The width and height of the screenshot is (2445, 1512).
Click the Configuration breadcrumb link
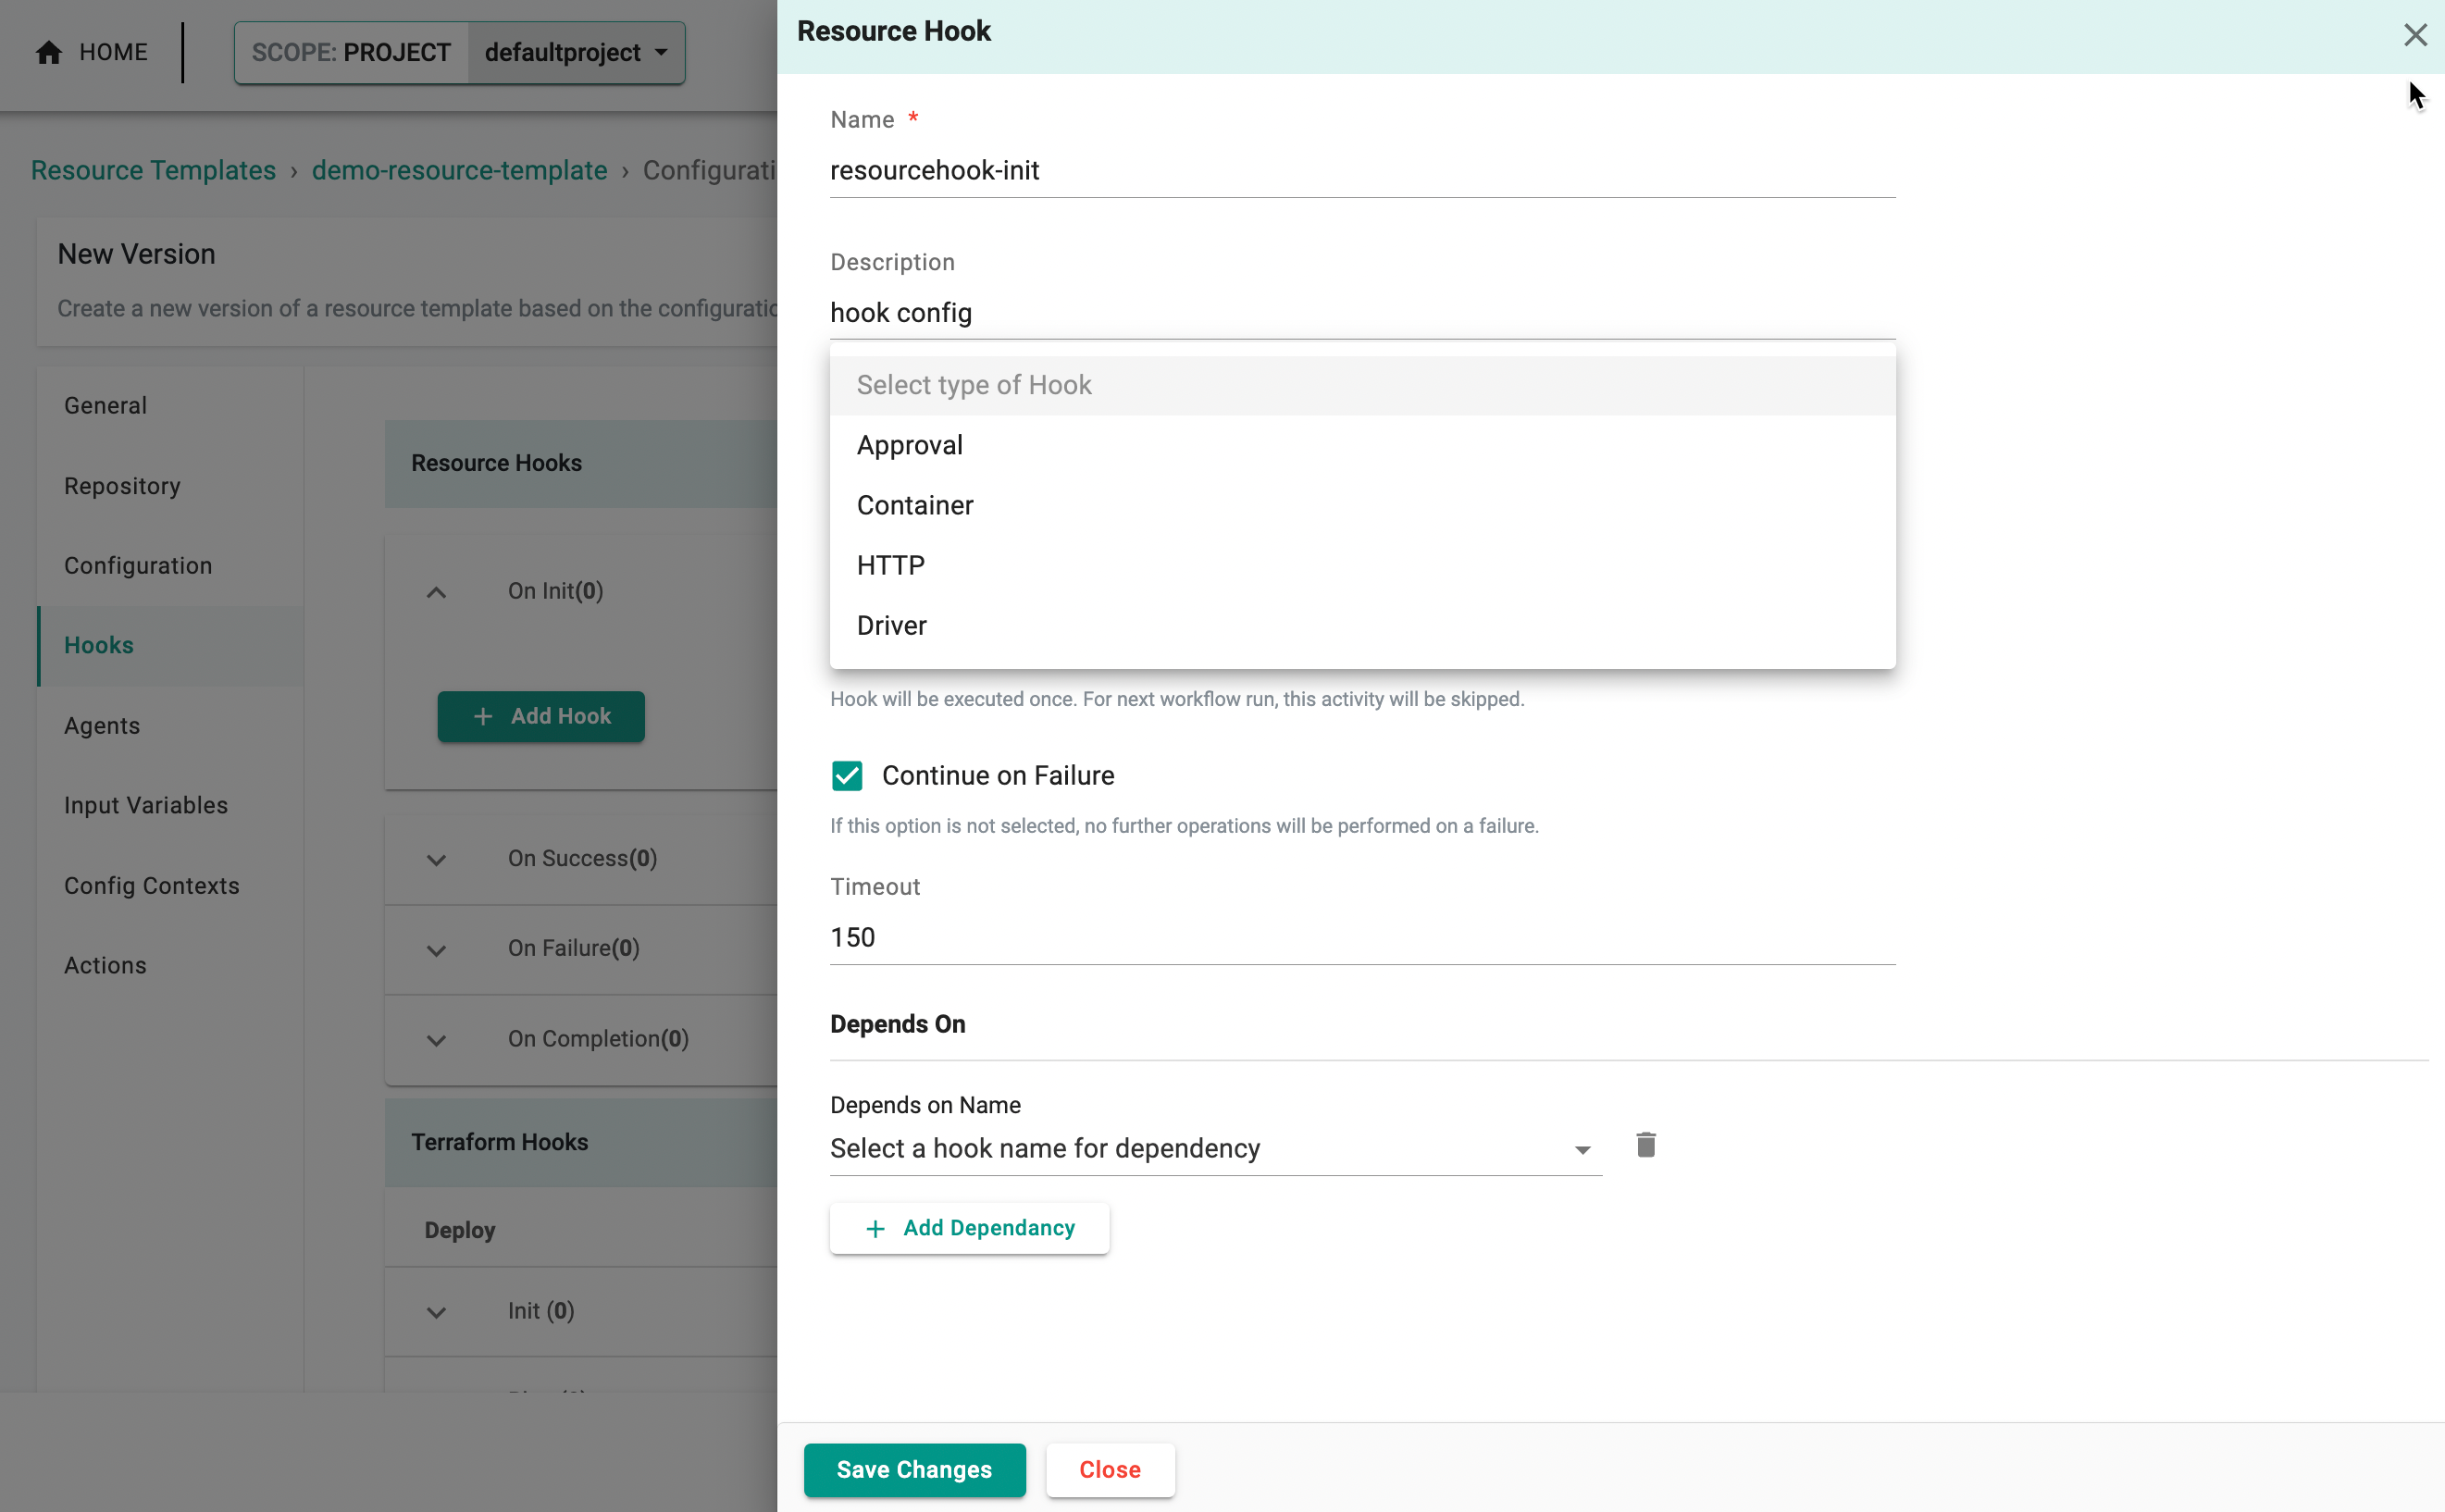click(726, 169)
